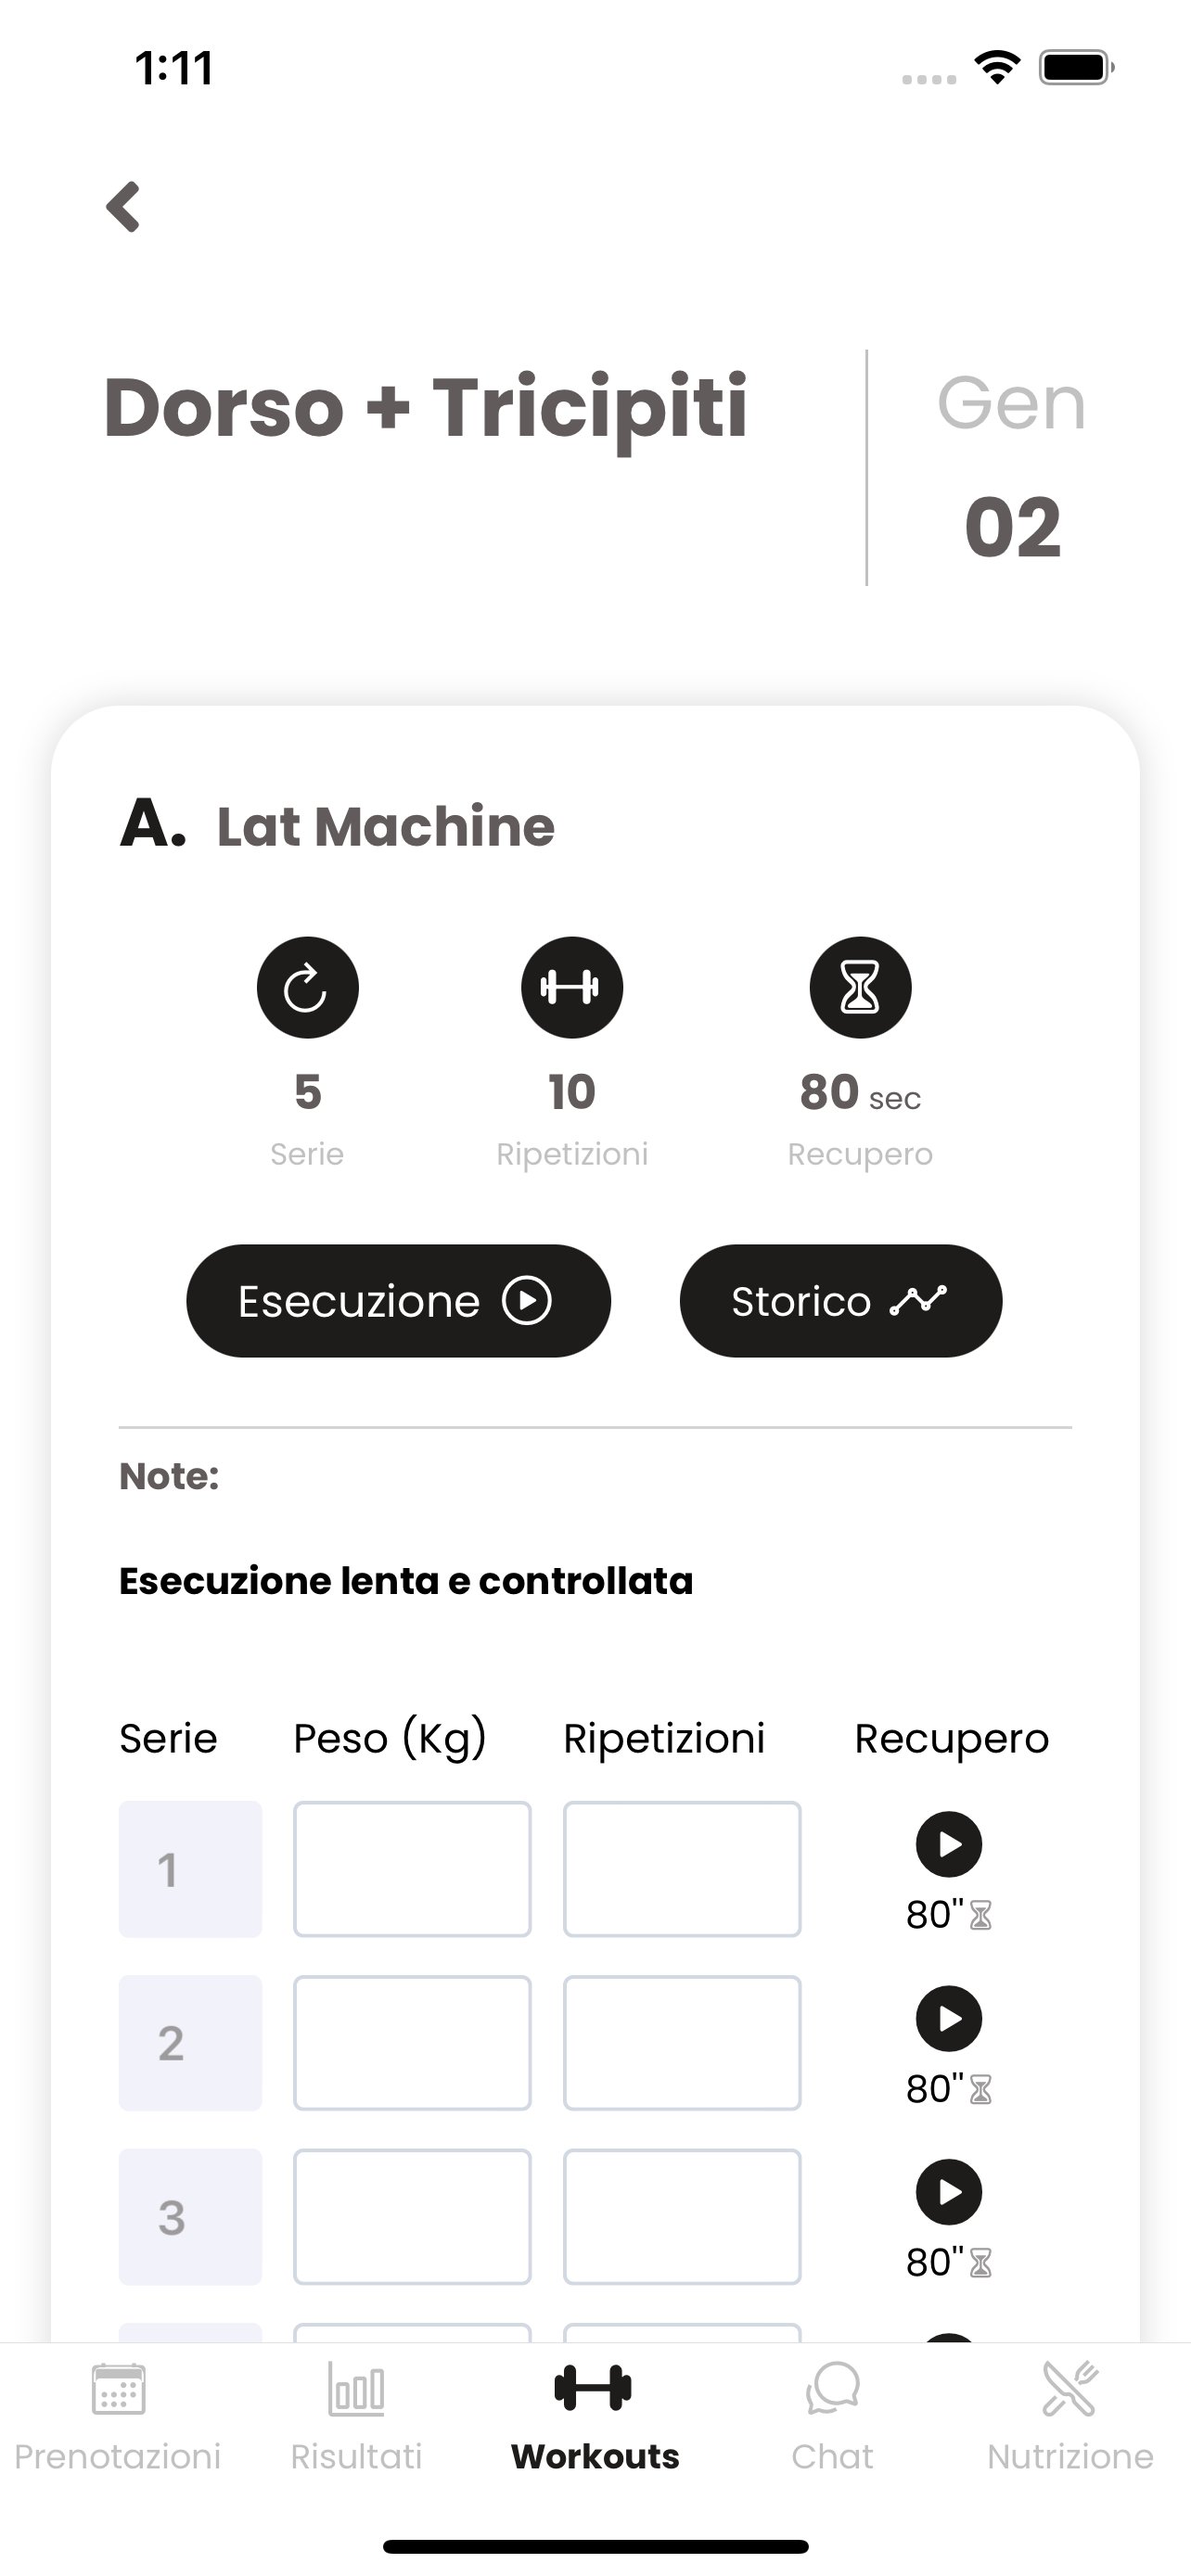Screen dimensions: 1191x2576
Task: Tap the series 3 number cell
Action: pos(190,2217)
